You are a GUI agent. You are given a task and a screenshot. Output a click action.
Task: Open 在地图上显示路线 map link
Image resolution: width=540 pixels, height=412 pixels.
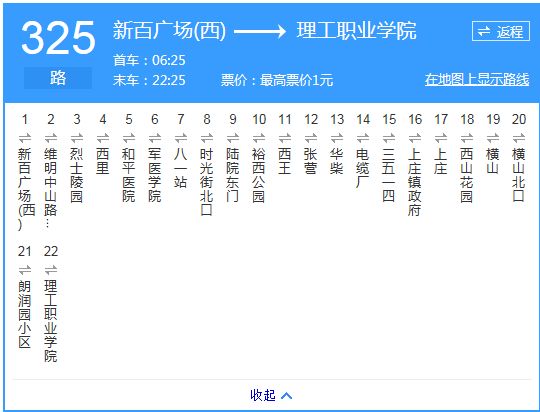click(477, 79)
